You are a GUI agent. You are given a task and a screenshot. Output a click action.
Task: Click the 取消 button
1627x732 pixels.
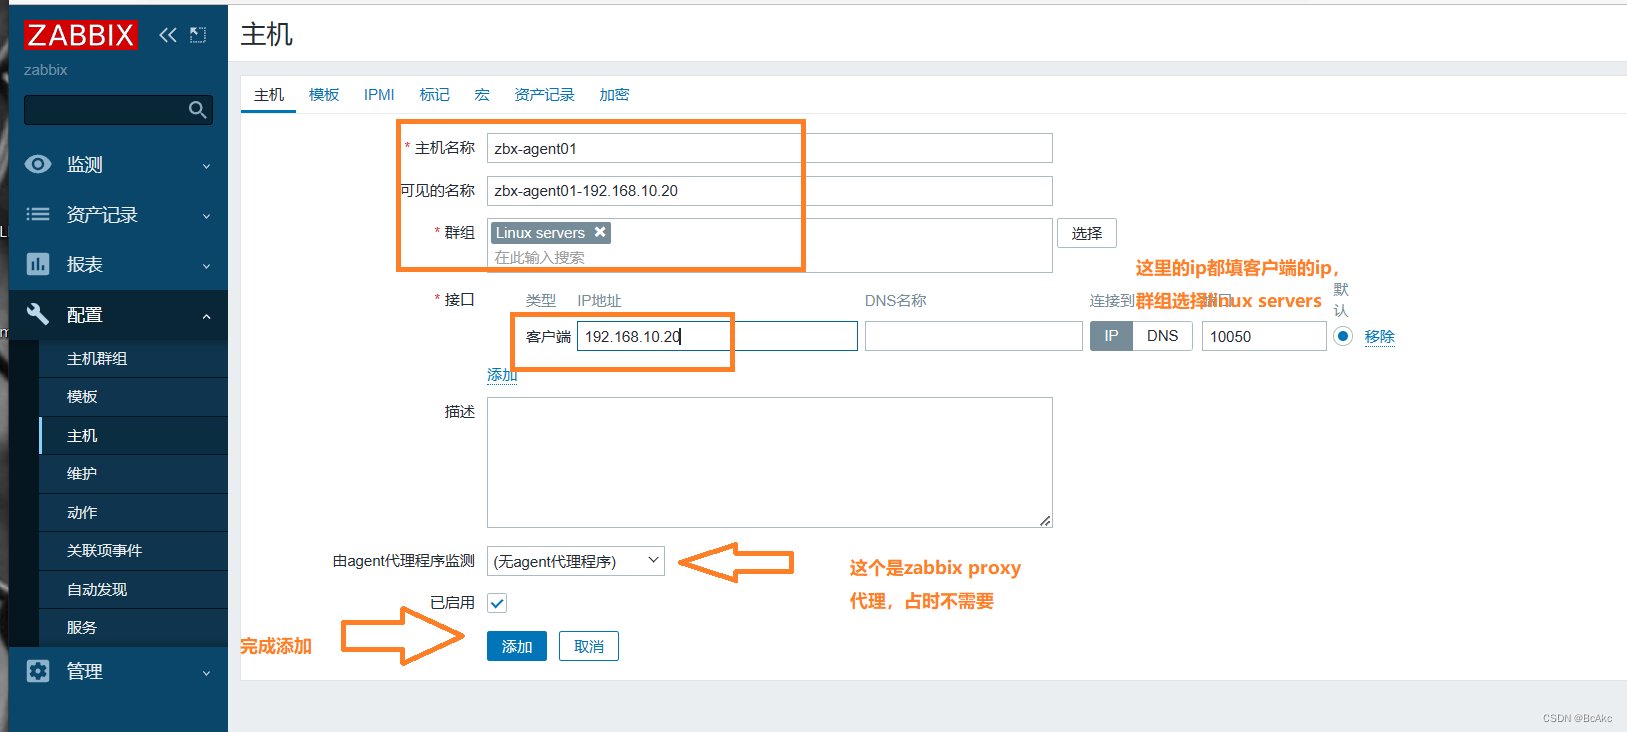coord(589,646)
